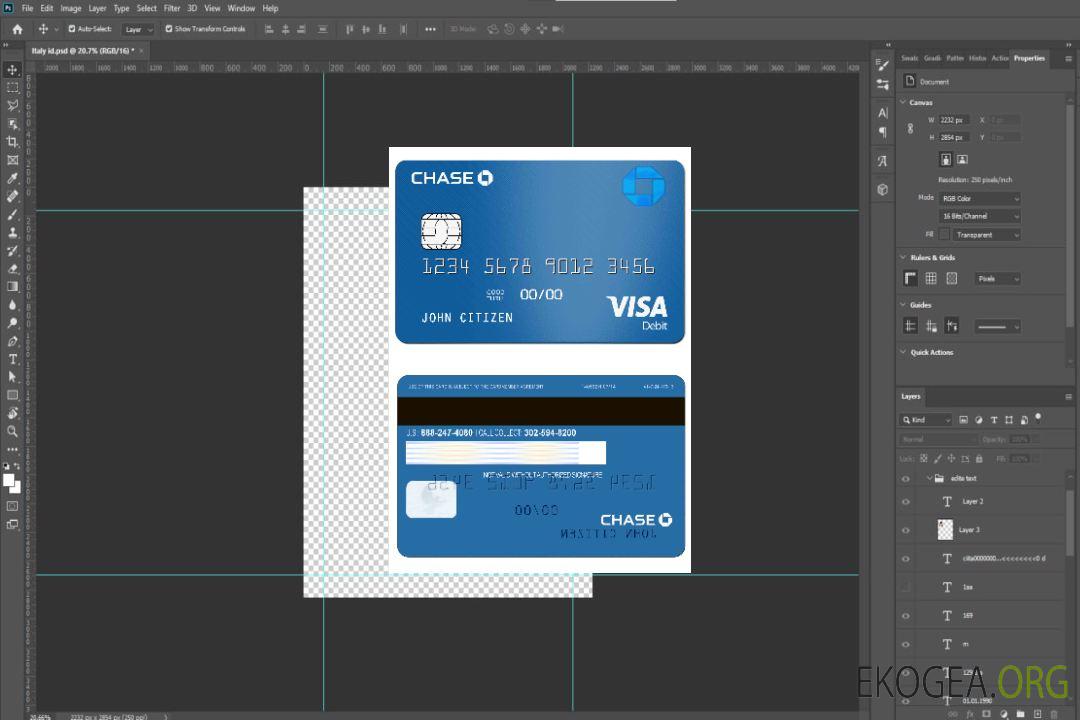This screenshot has width=1080, height=720.
Task: Hide the 'edite text' group with eye icon
Action: [x=906, y=479]
